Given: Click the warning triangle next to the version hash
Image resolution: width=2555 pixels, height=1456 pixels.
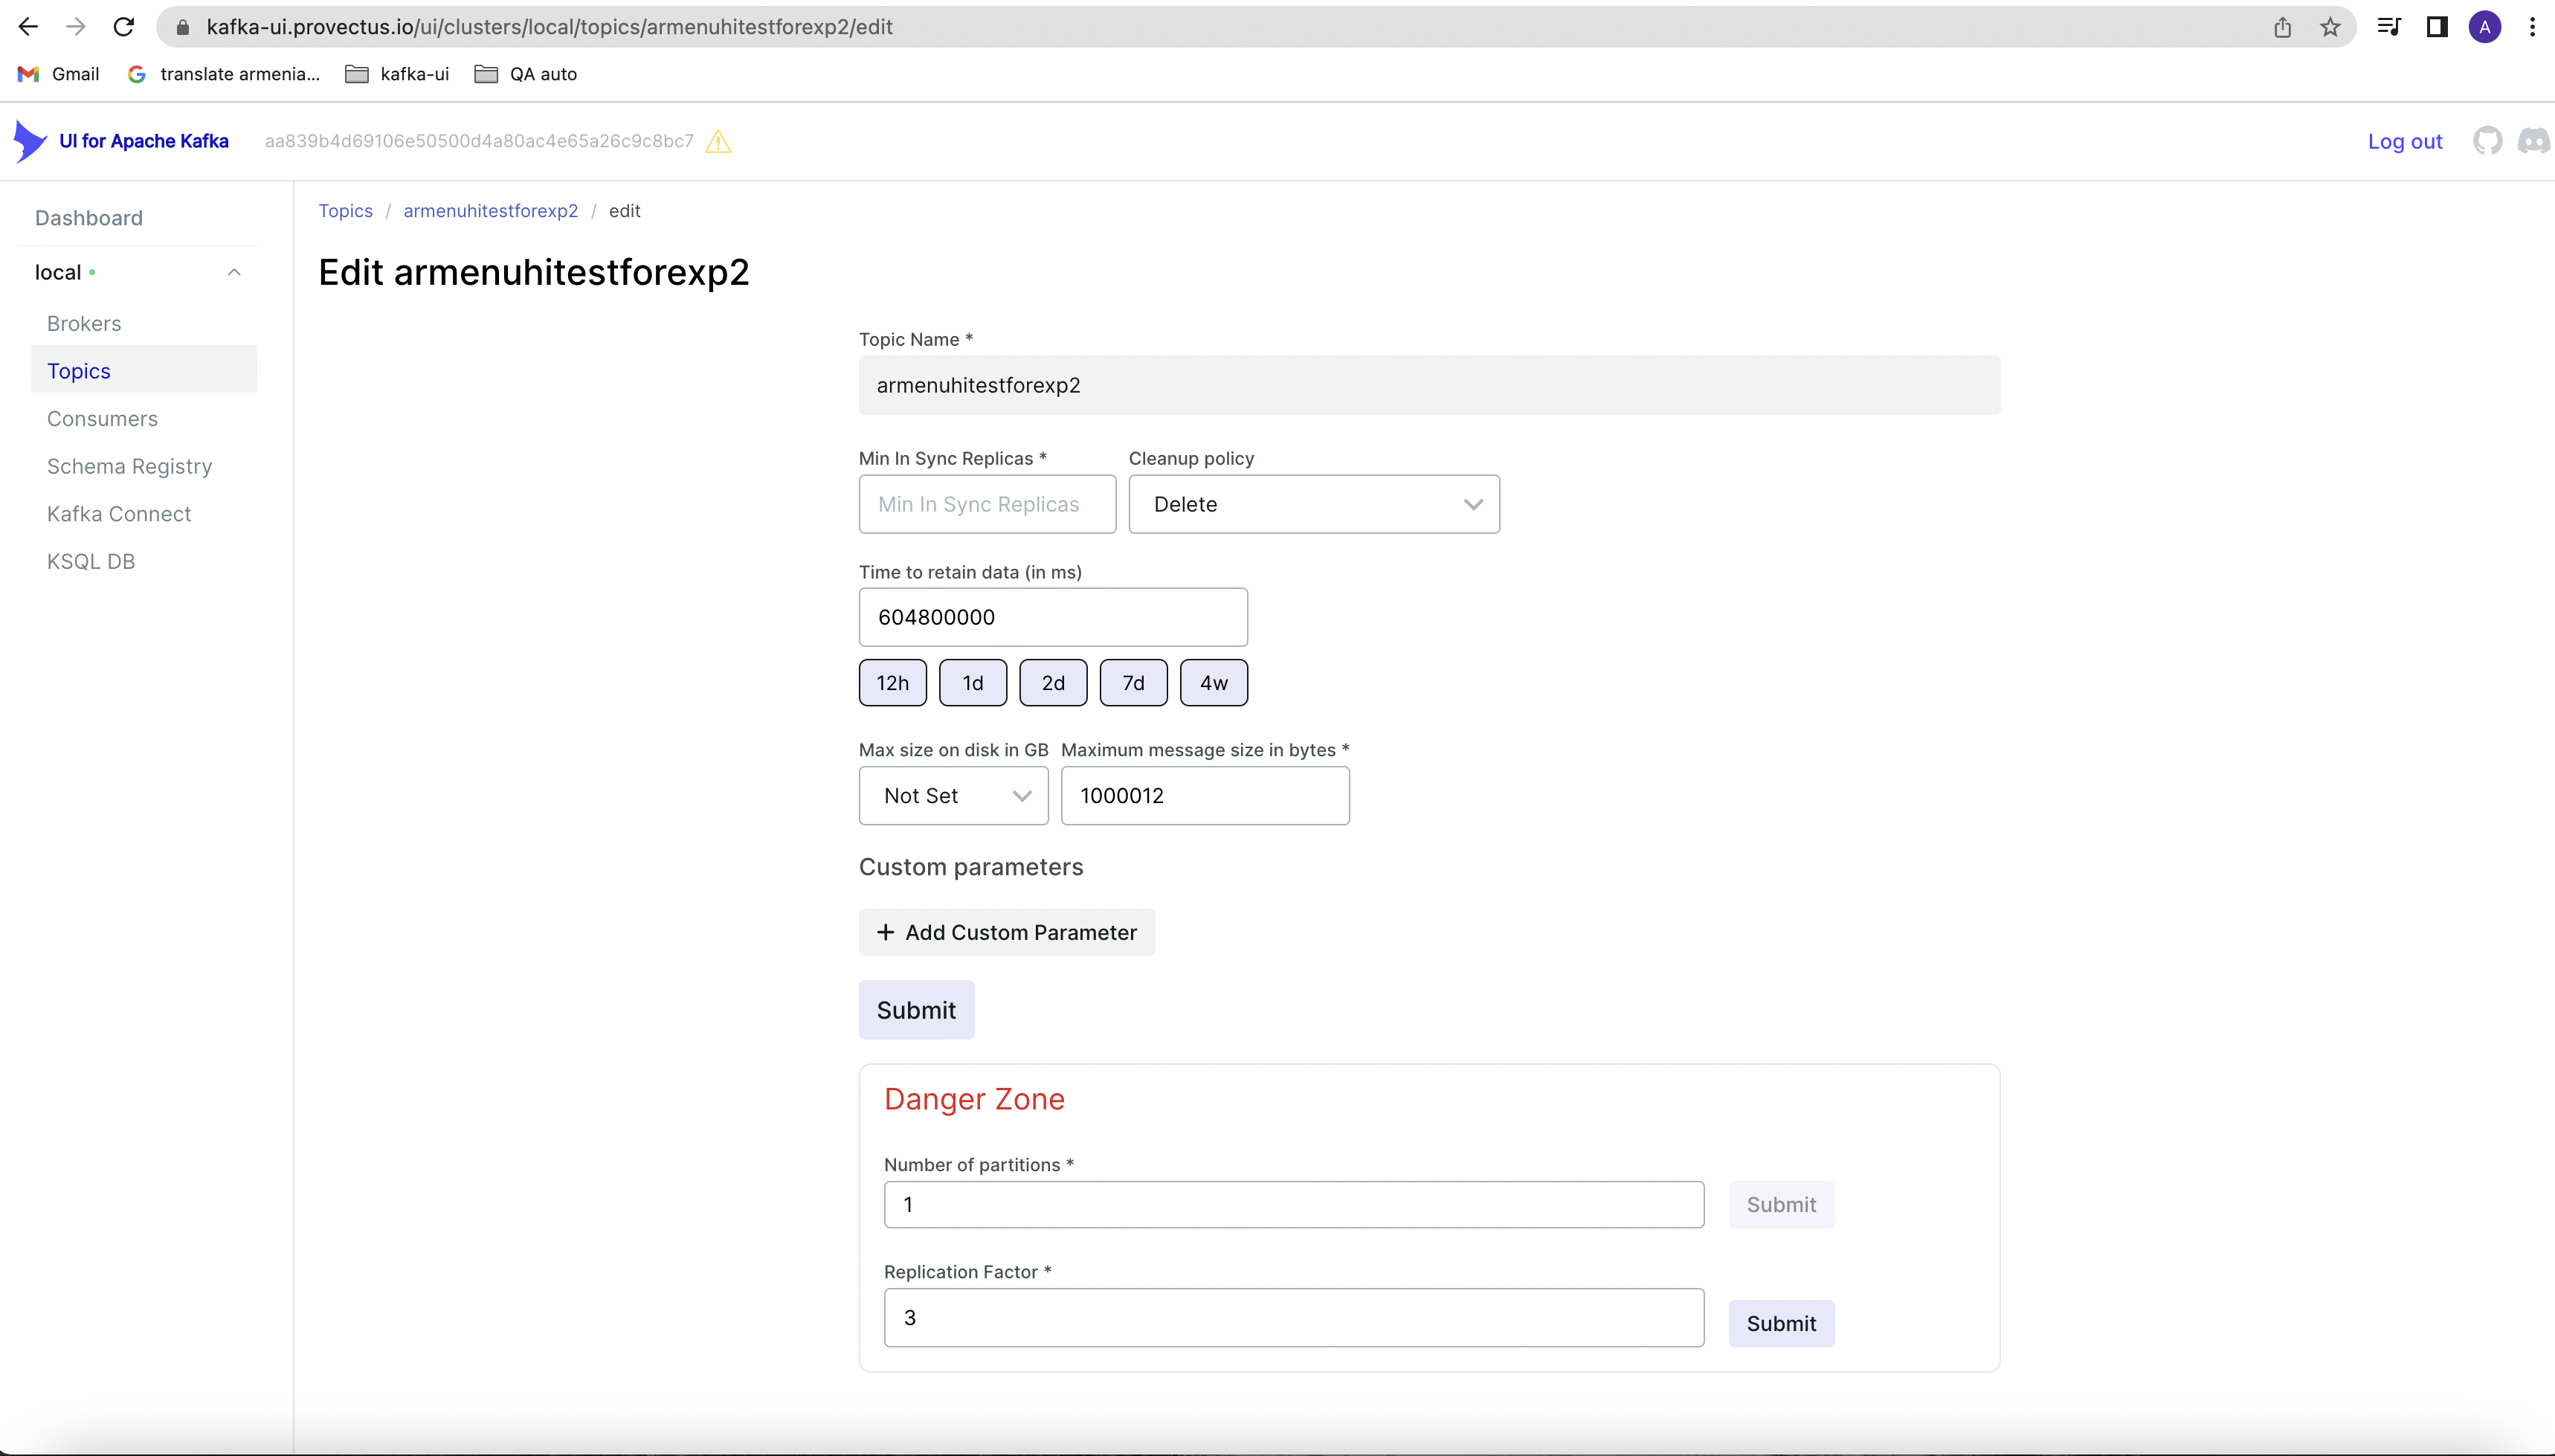Looking at the screenshot, I should pos(717,142).
